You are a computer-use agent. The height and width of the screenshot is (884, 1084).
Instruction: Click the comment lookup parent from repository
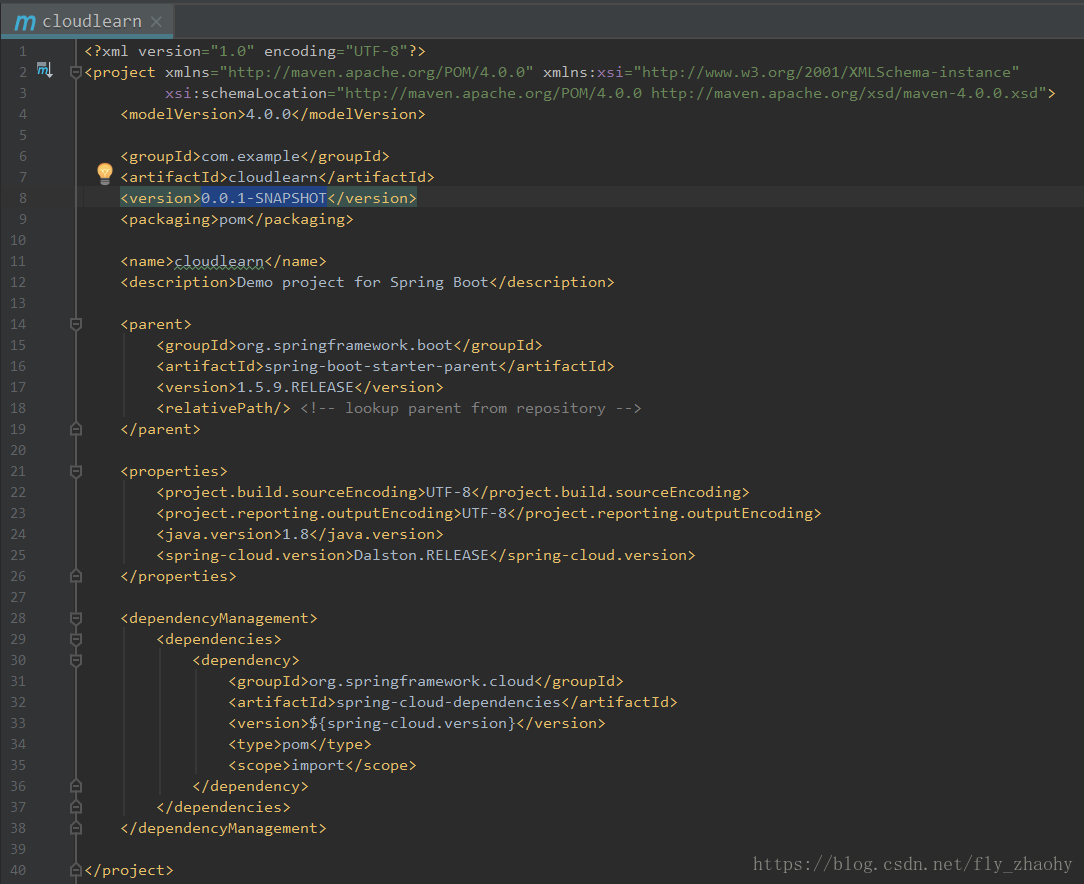pos(471,408)
